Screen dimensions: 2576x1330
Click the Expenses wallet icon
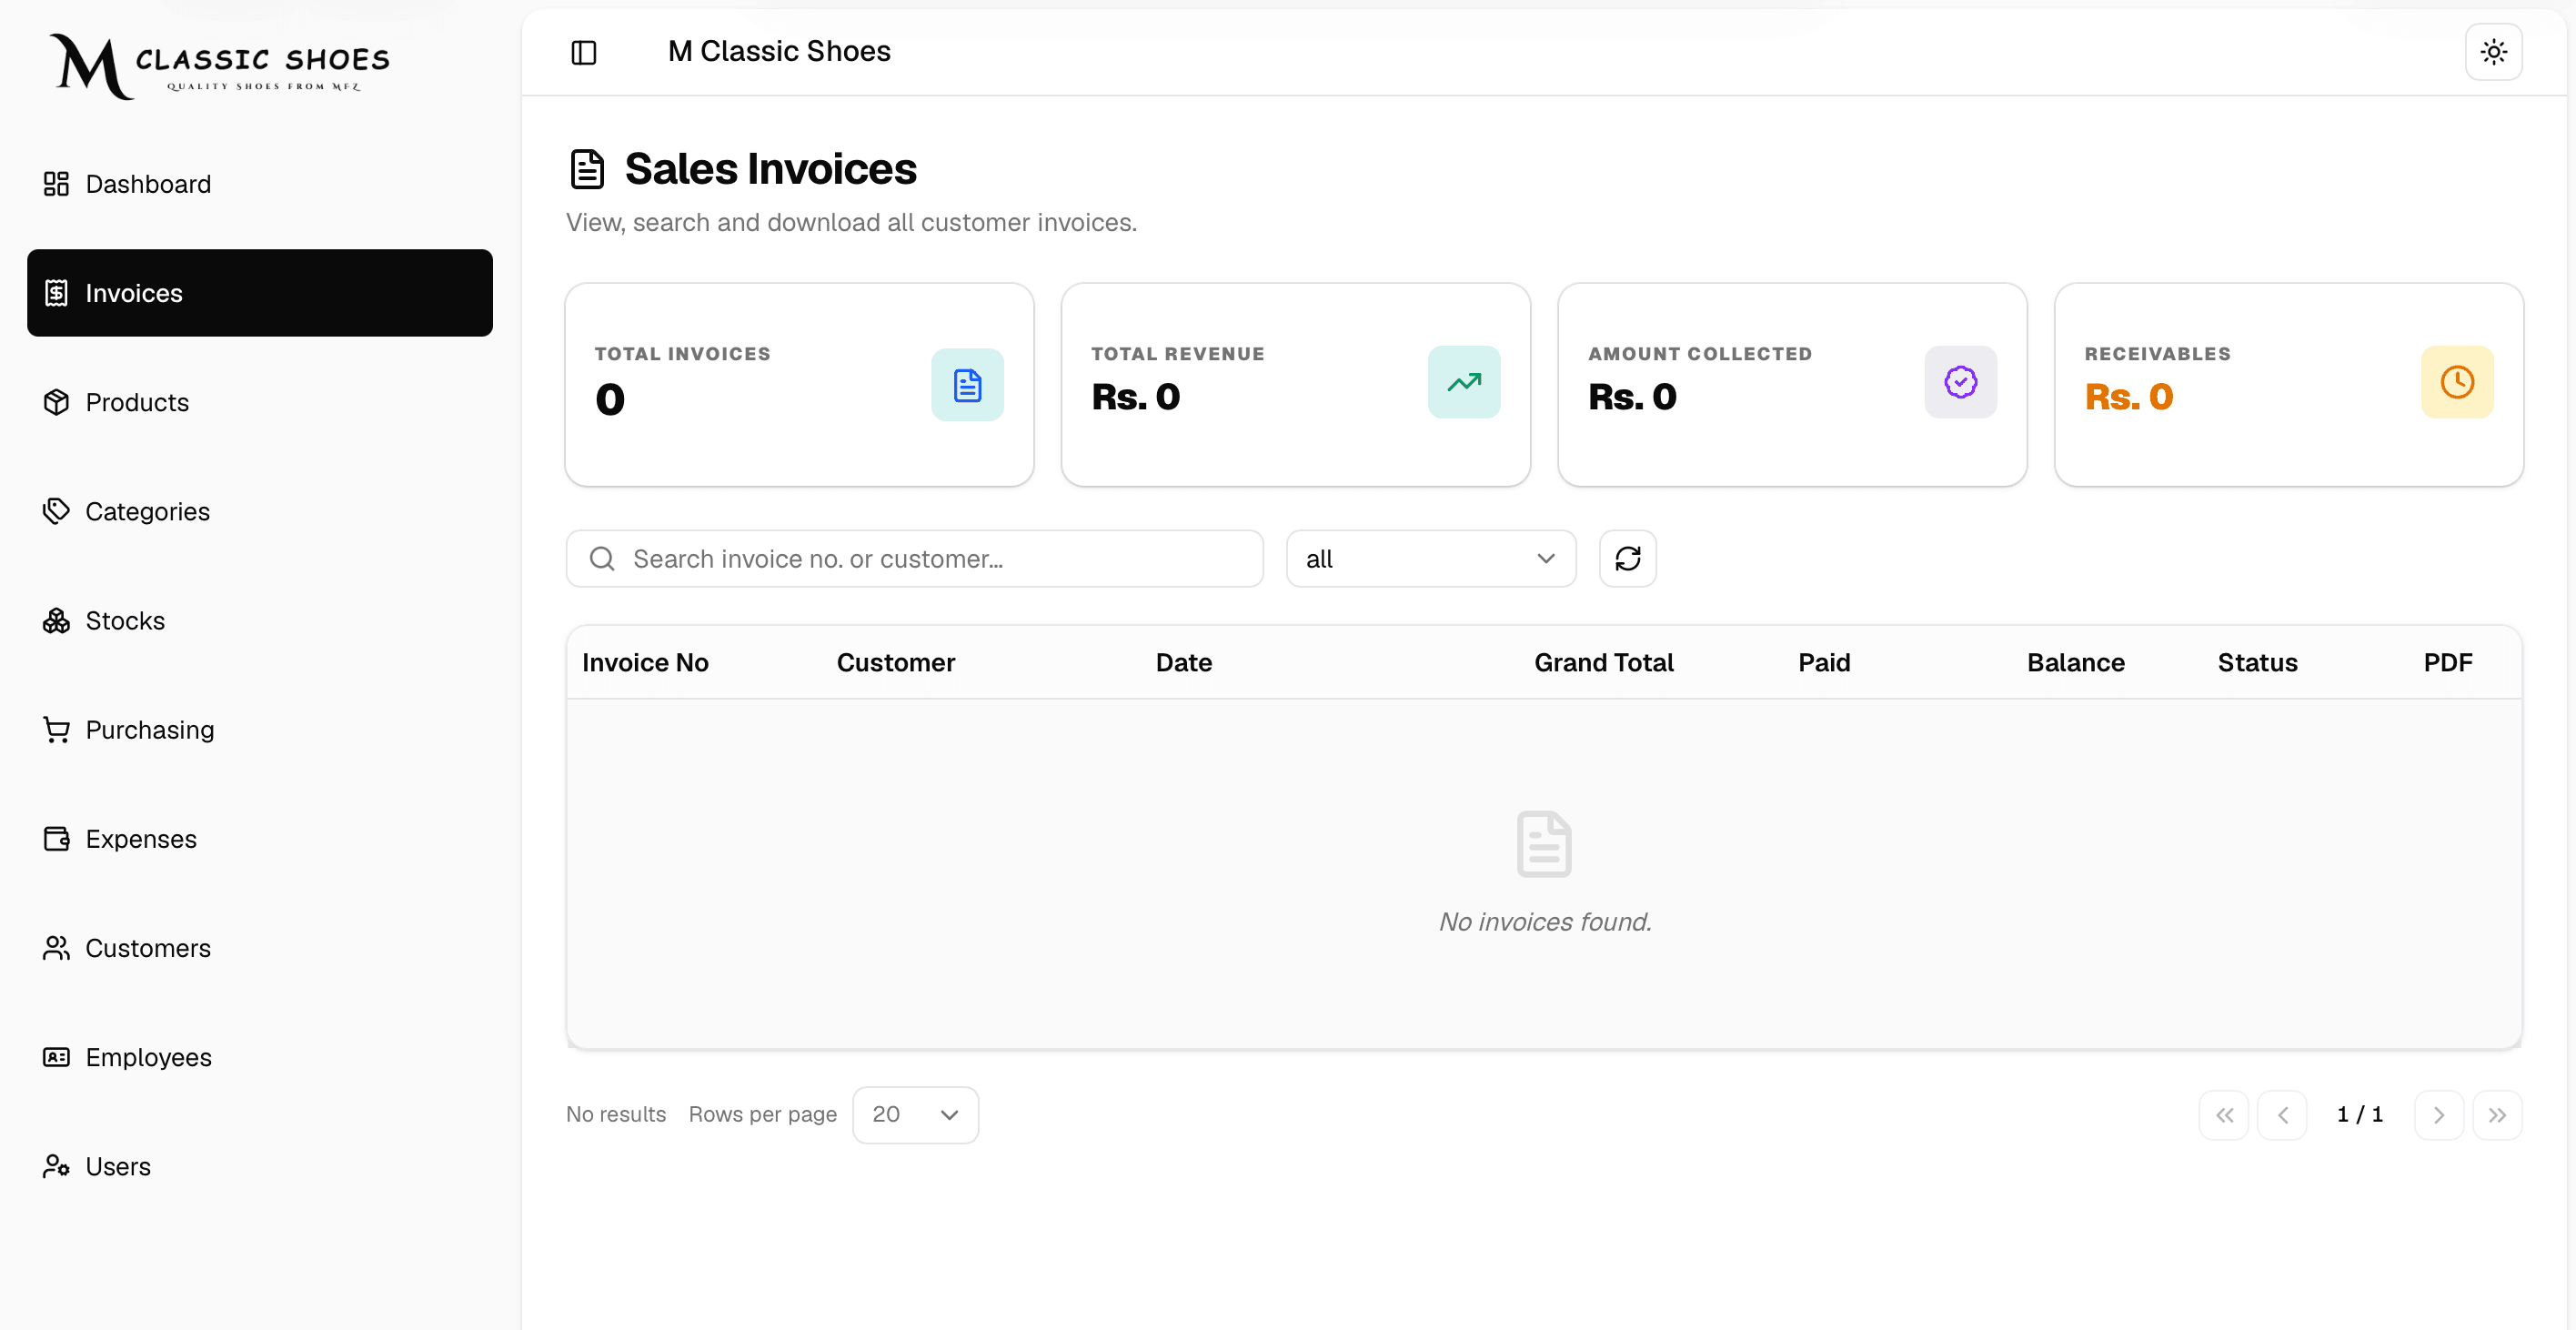(56, 839)
